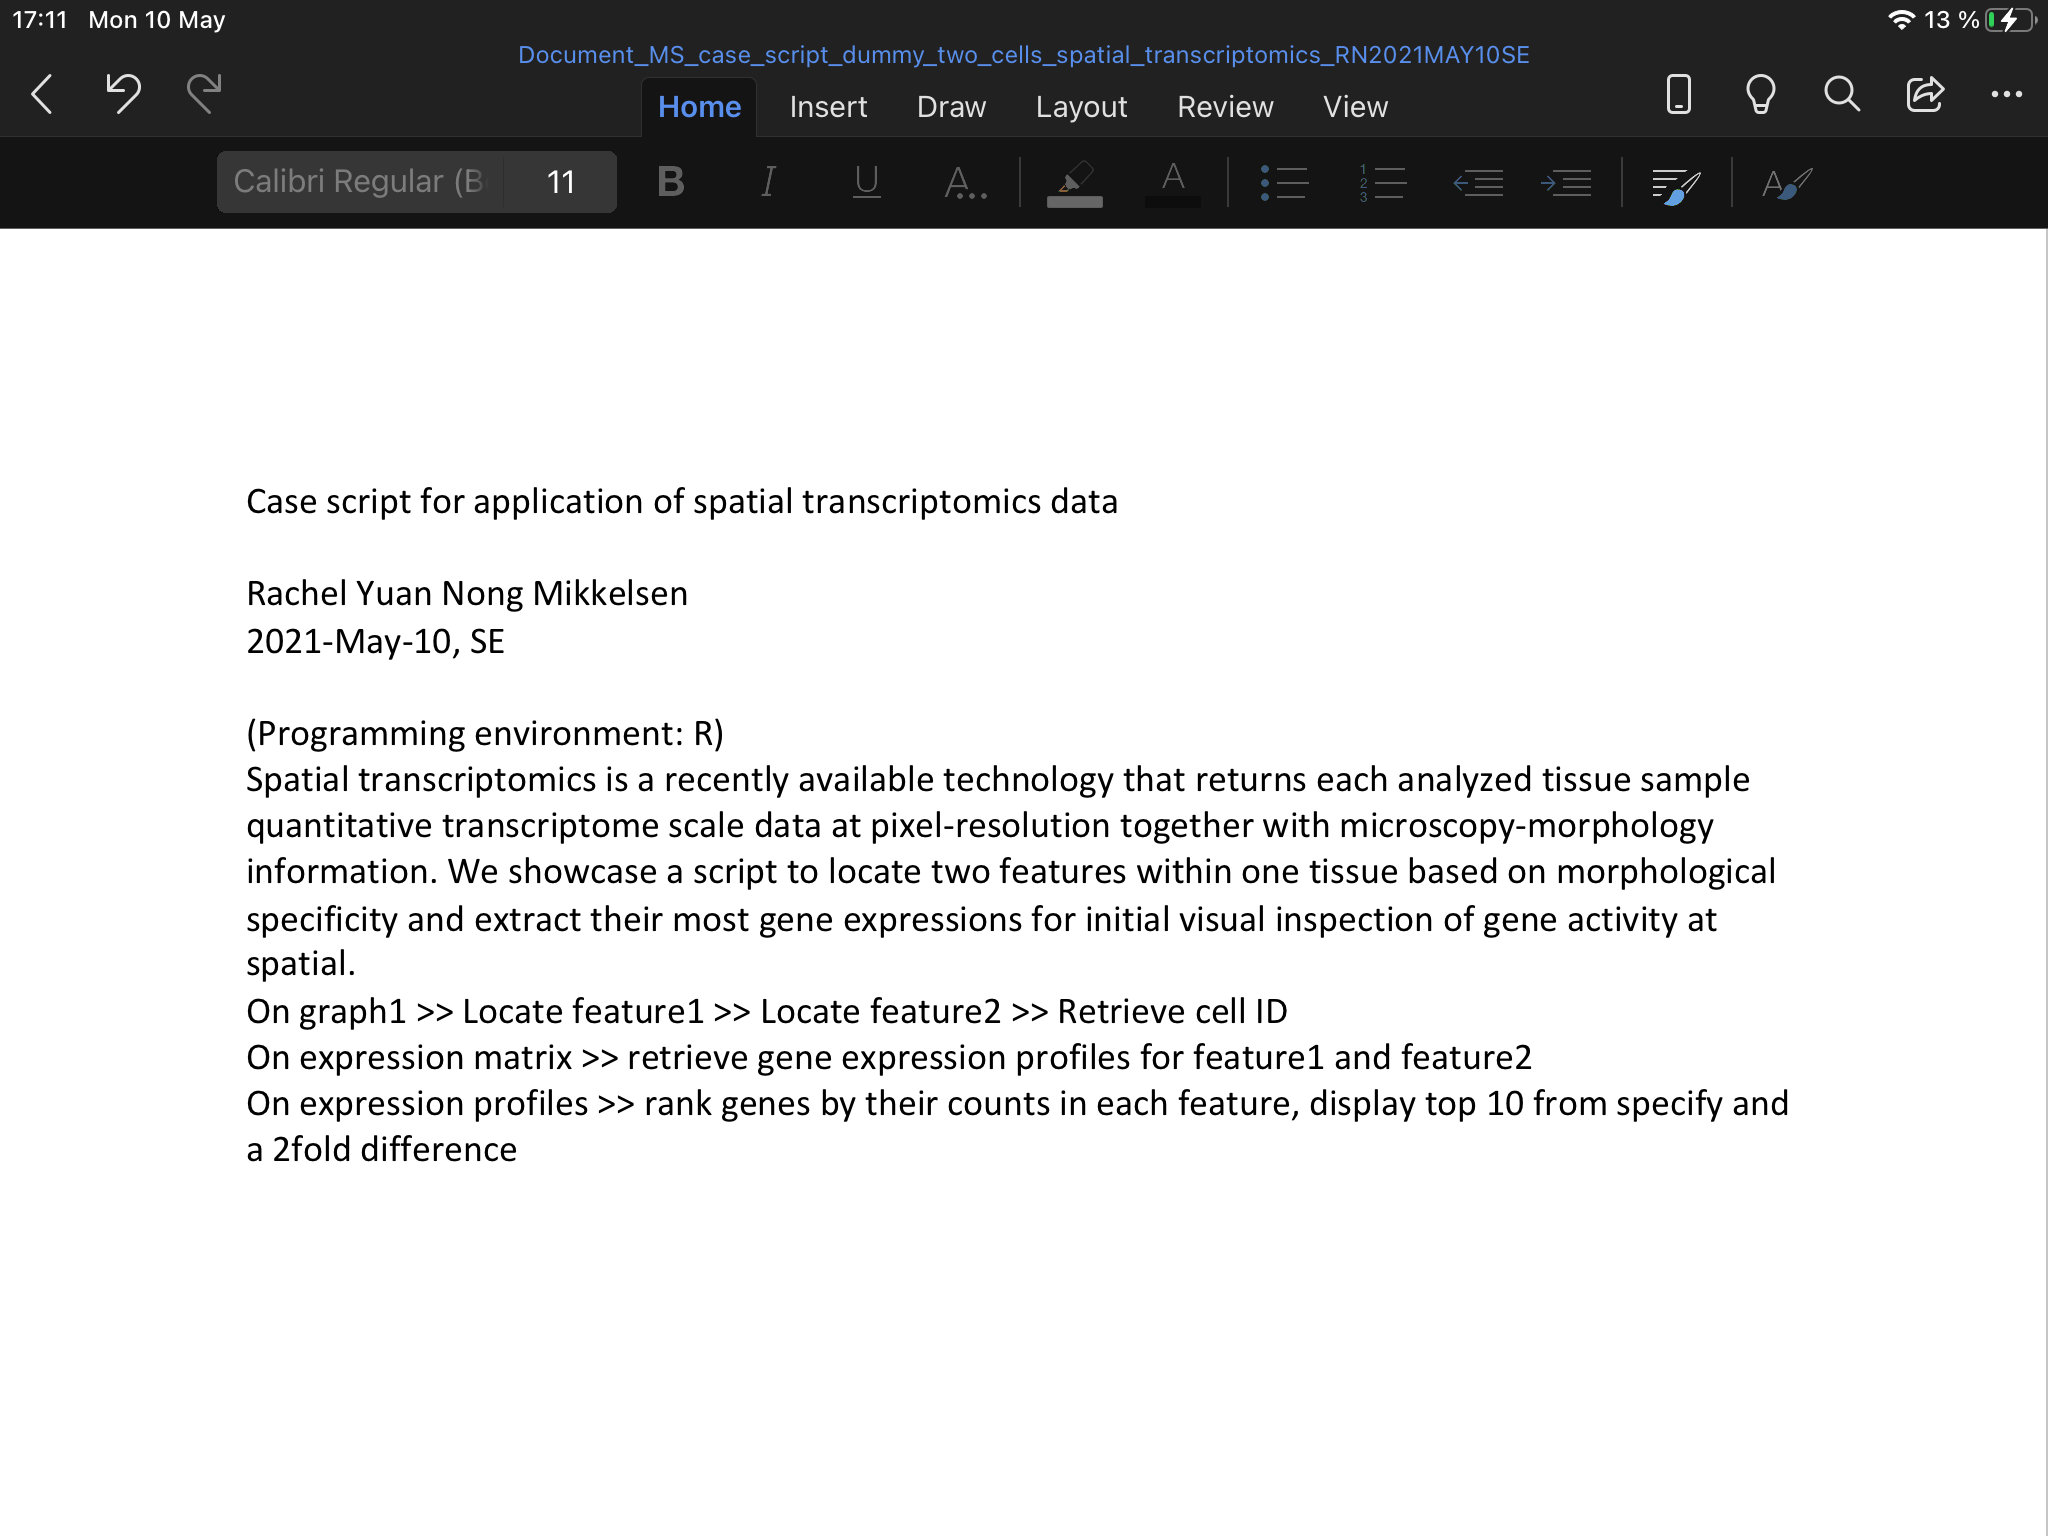Switch to mobile view phone icon
The image size is (2048, 1536).
tap(1678, 94)
